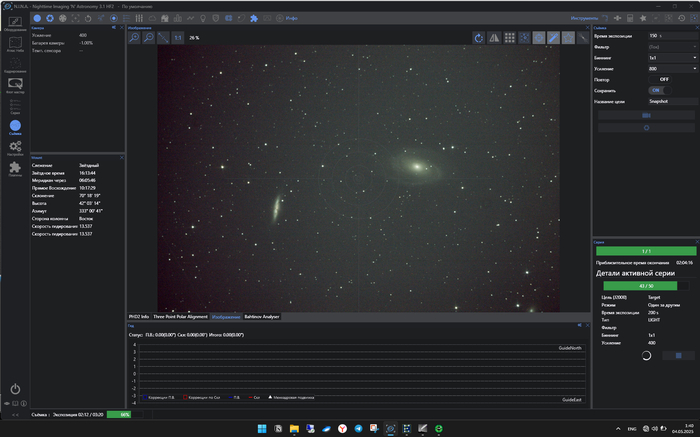Toggle the grid overlay icon
This screenshot has width=700, height=437.
coord(509,37)
